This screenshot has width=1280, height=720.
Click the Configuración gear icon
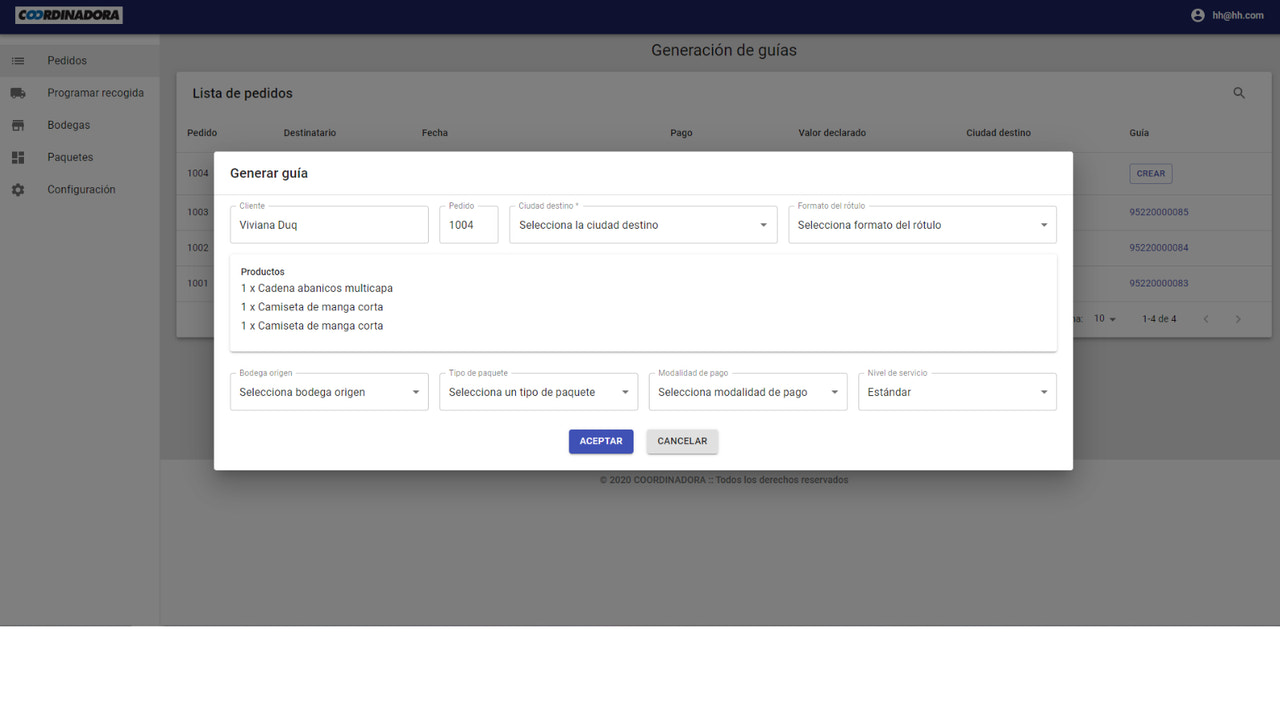[x=18, y=189]
